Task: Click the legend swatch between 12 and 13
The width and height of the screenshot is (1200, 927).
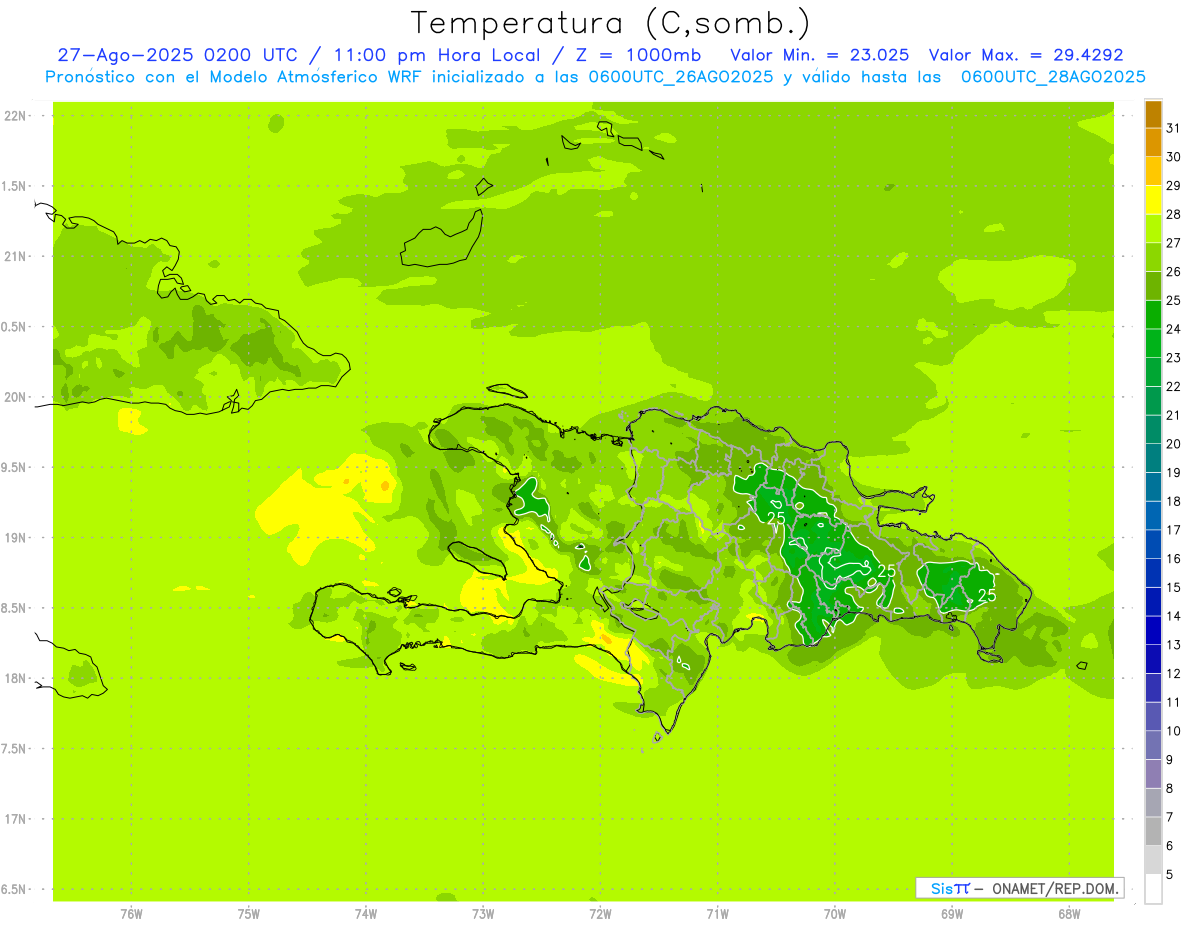Action: 1153,659
